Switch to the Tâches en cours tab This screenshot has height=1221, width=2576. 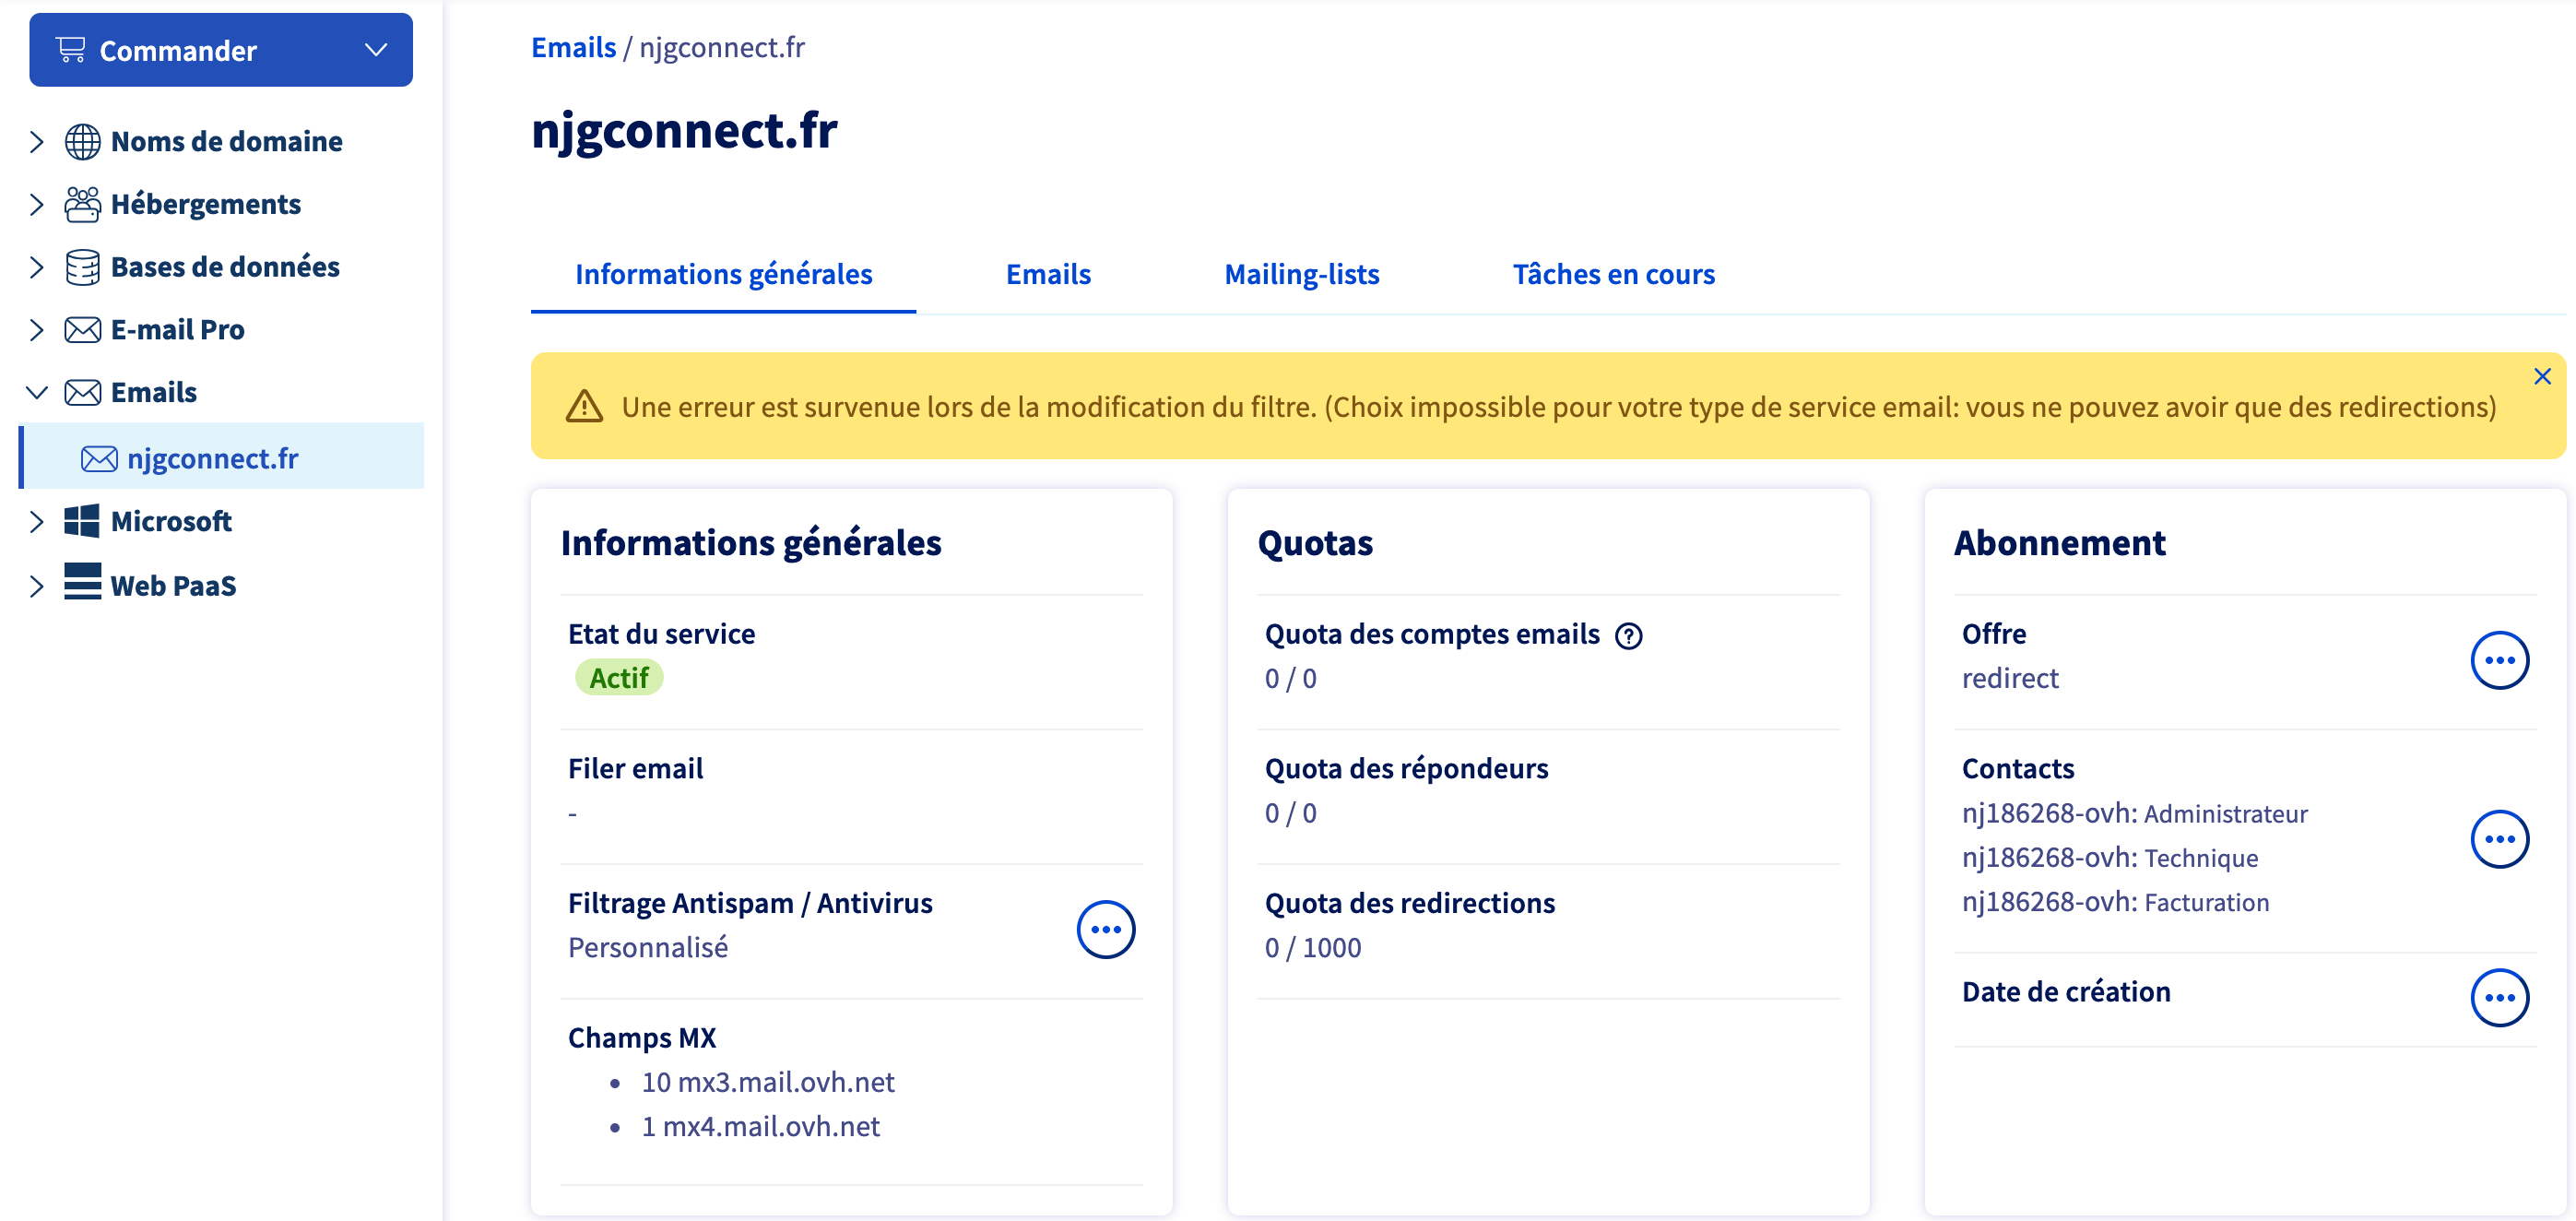pos(1613,275)
